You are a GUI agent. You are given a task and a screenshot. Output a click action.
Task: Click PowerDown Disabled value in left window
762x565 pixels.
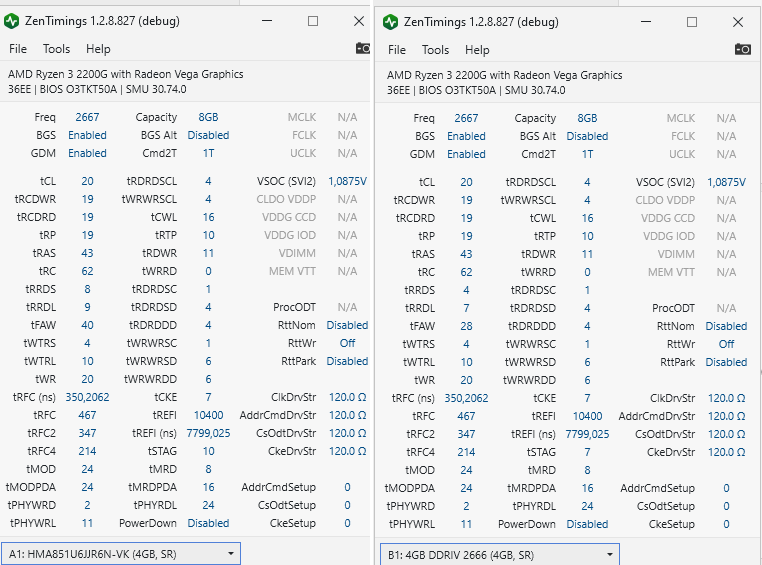tap(208, 523)
